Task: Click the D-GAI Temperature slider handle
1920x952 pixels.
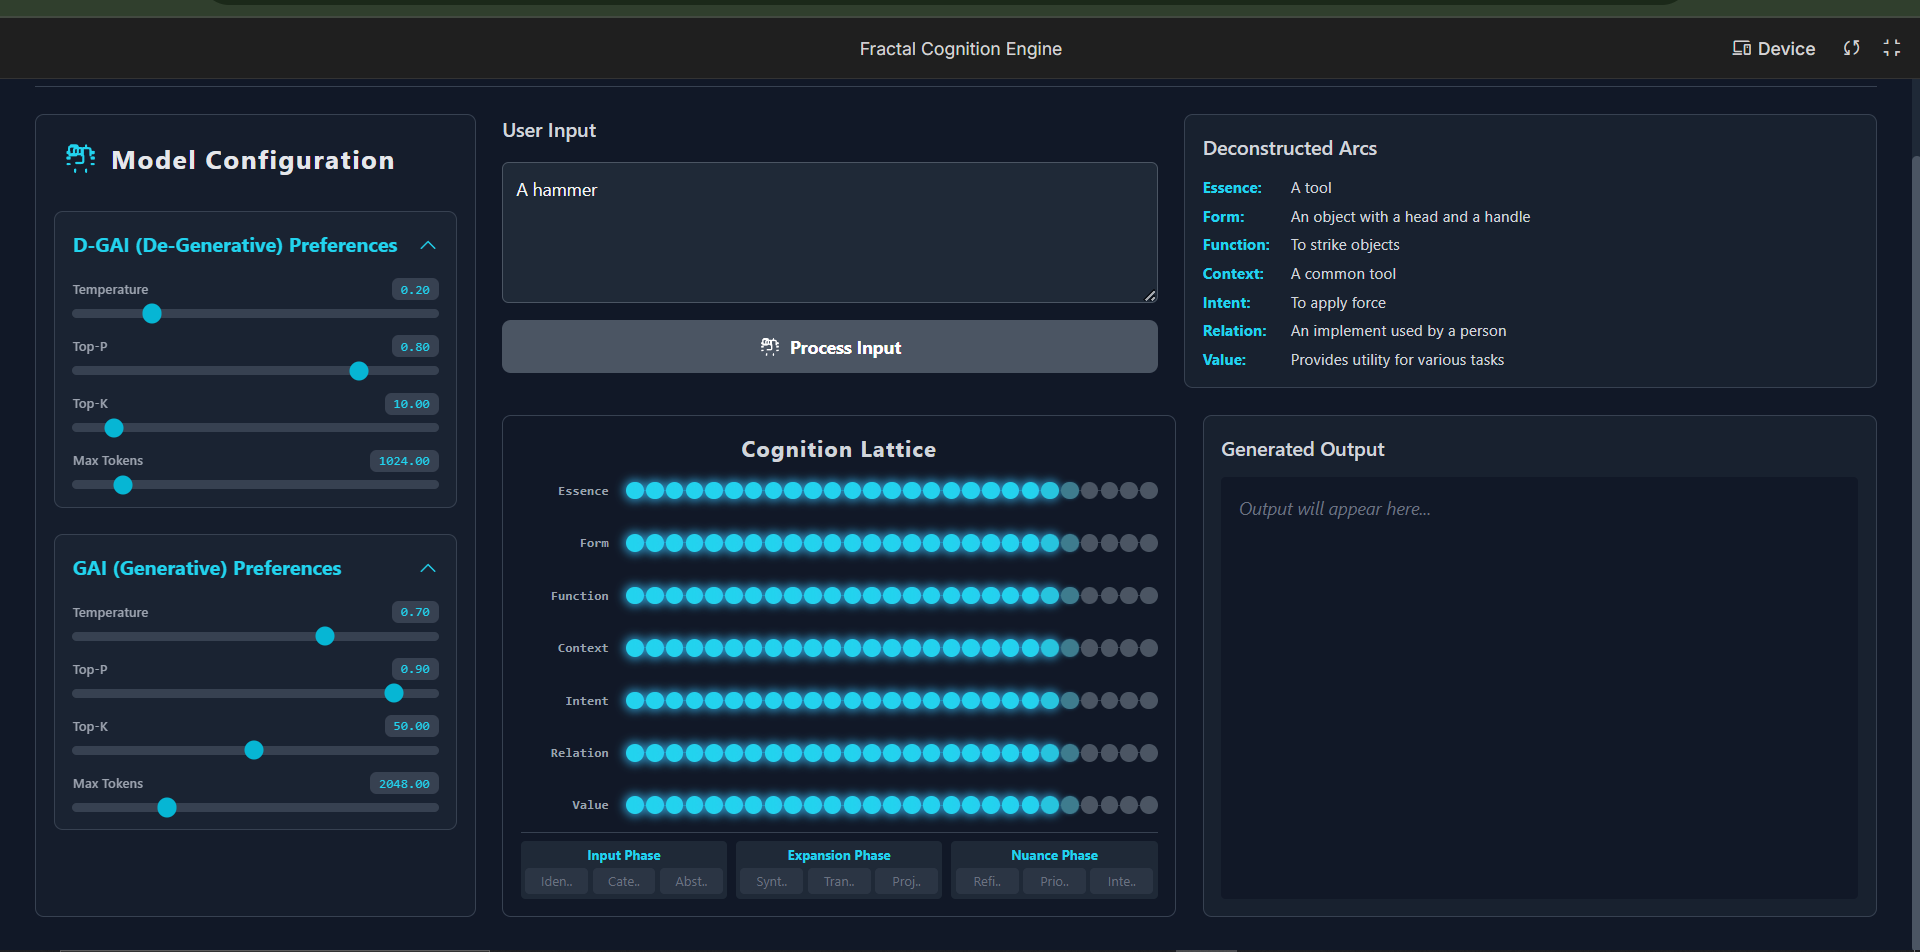Action: tap(152, 314)
